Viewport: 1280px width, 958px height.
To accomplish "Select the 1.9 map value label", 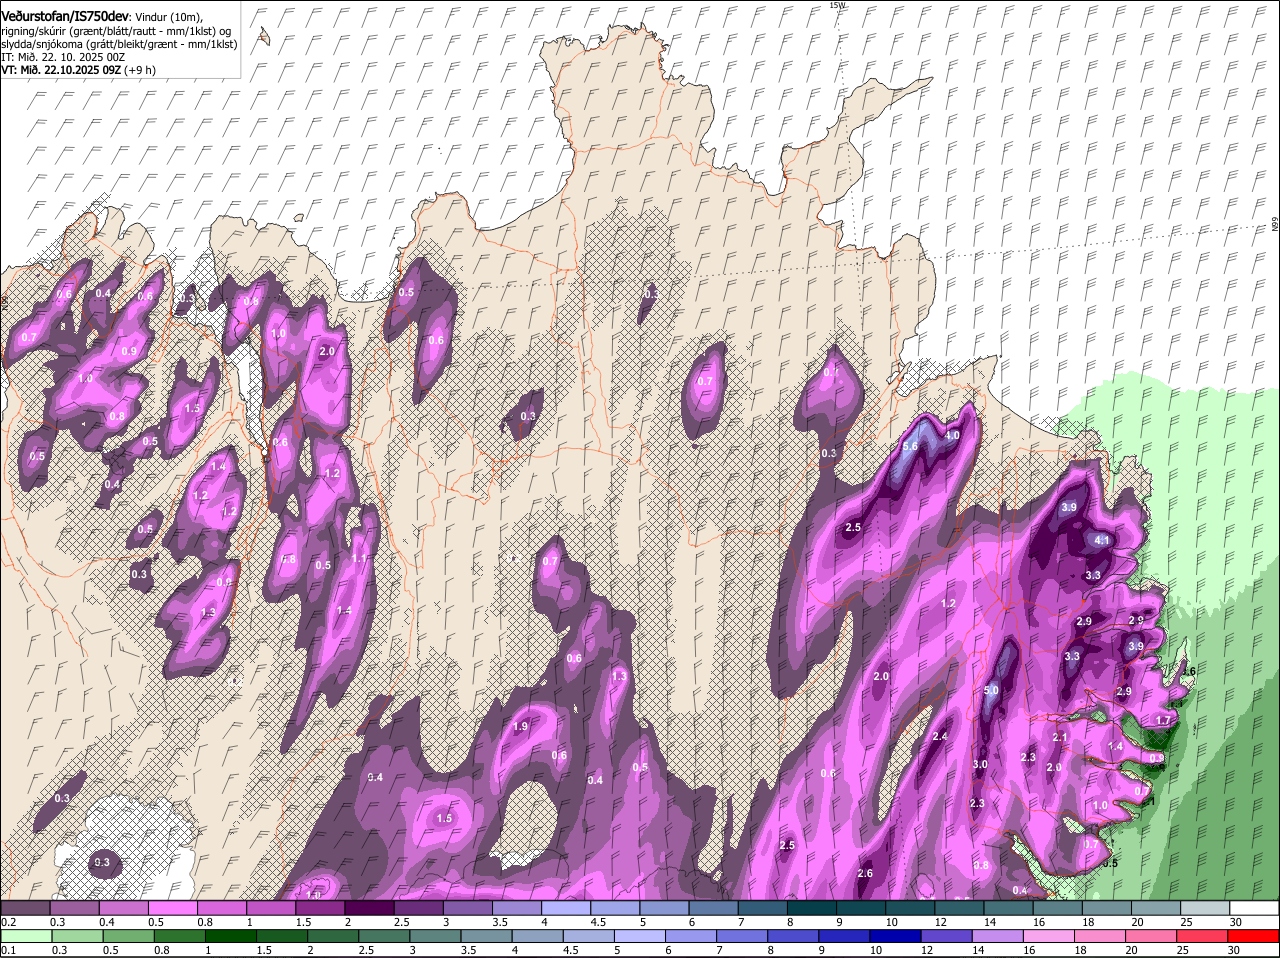I will pyautogui.click(x=520, y=727).
